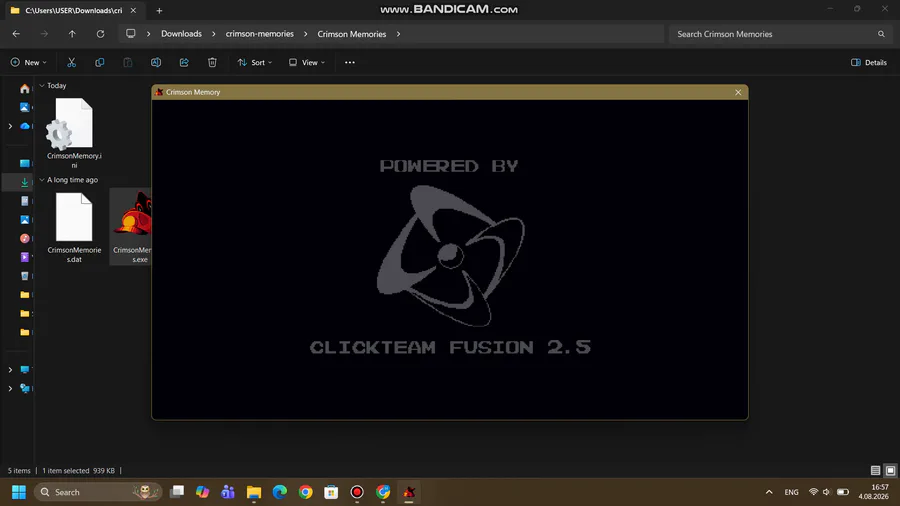Click the Cut scissors icon in toolbar
Image resolution: width=900 pixels, height=506 pixels.
(71, 63)
